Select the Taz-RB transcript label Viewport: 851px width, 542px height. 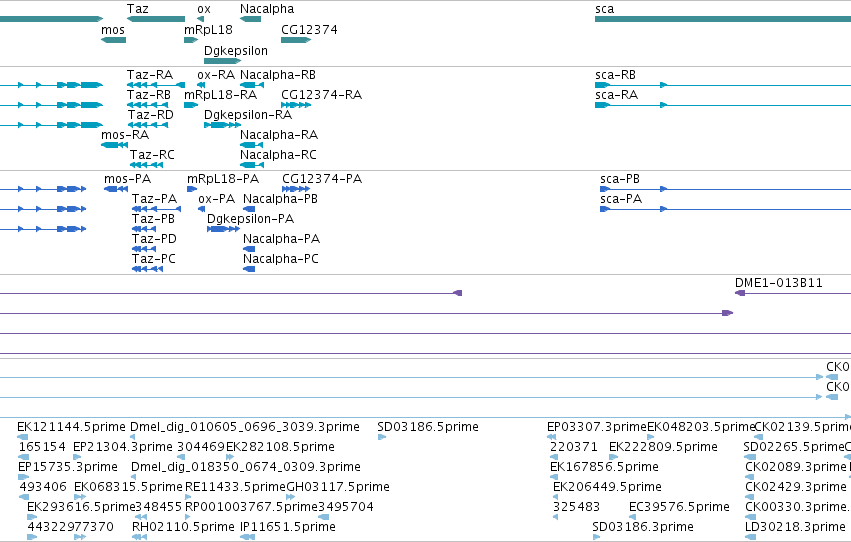click(x=149, y=95)
